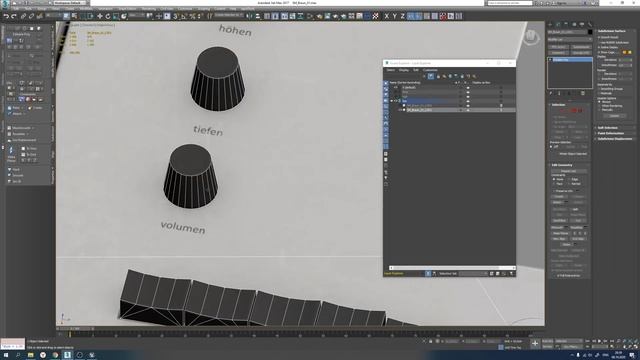Open Configure Modifier Sets icon
Viewport: 640px width, 360px height.
(582, 93)
